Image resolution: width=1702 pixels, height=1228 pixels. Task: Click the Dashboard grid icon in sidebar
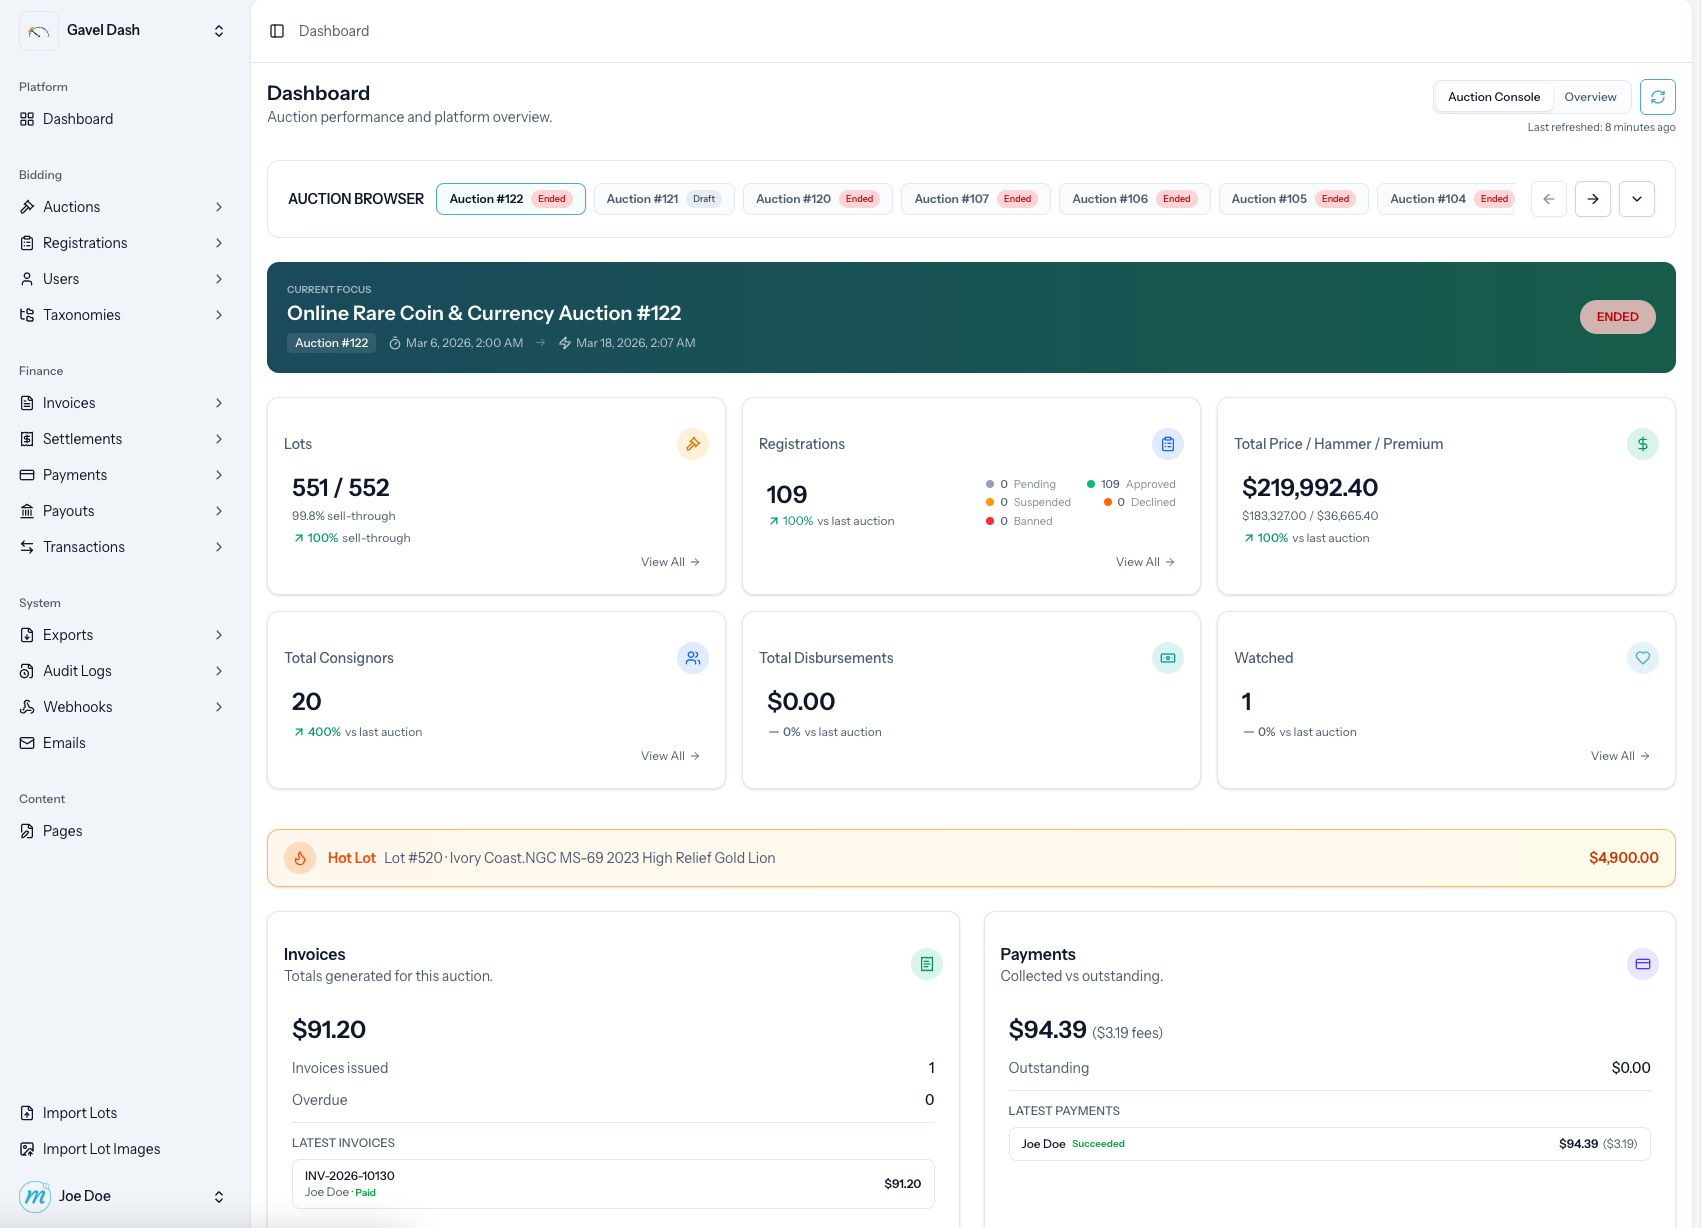click(x=27, y=119)
